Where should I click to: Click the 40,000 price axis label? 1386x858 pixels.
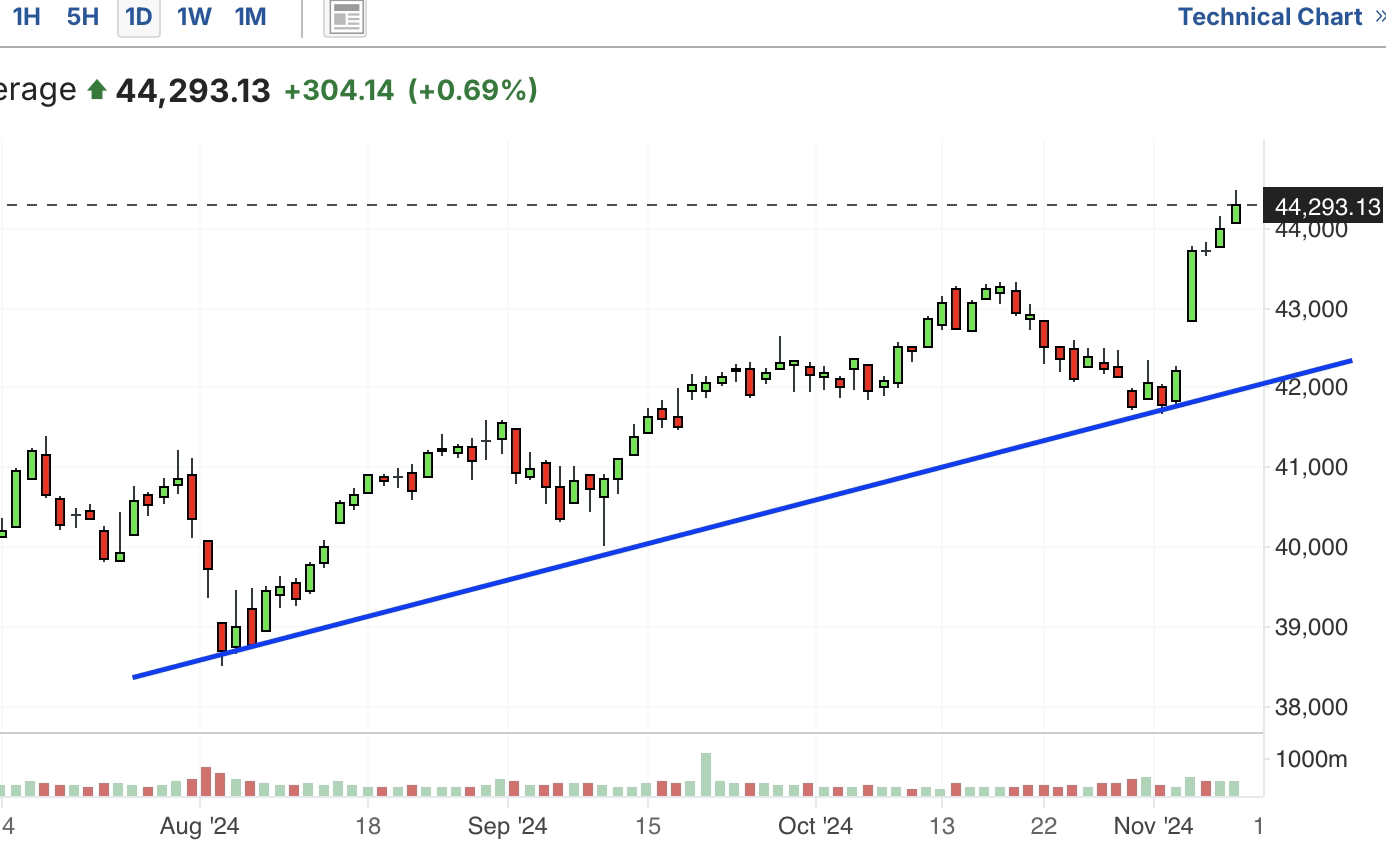point(1312,547)
